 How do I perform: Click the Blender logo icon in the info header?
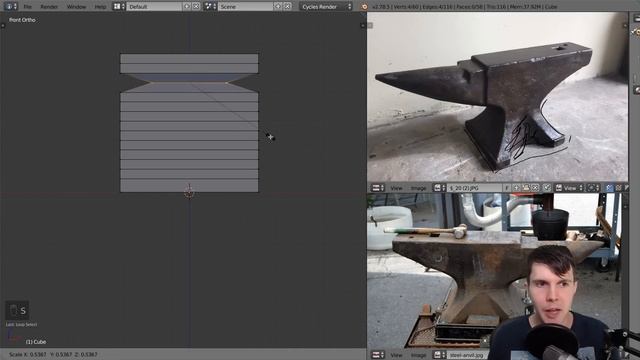click(364, 7)
